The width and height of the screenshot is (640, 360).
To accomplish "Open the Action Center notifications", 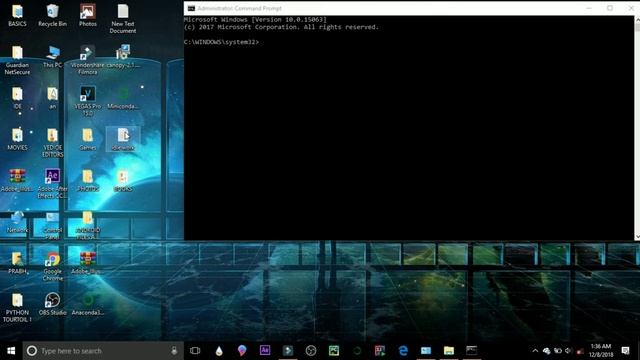I will 625,351.
